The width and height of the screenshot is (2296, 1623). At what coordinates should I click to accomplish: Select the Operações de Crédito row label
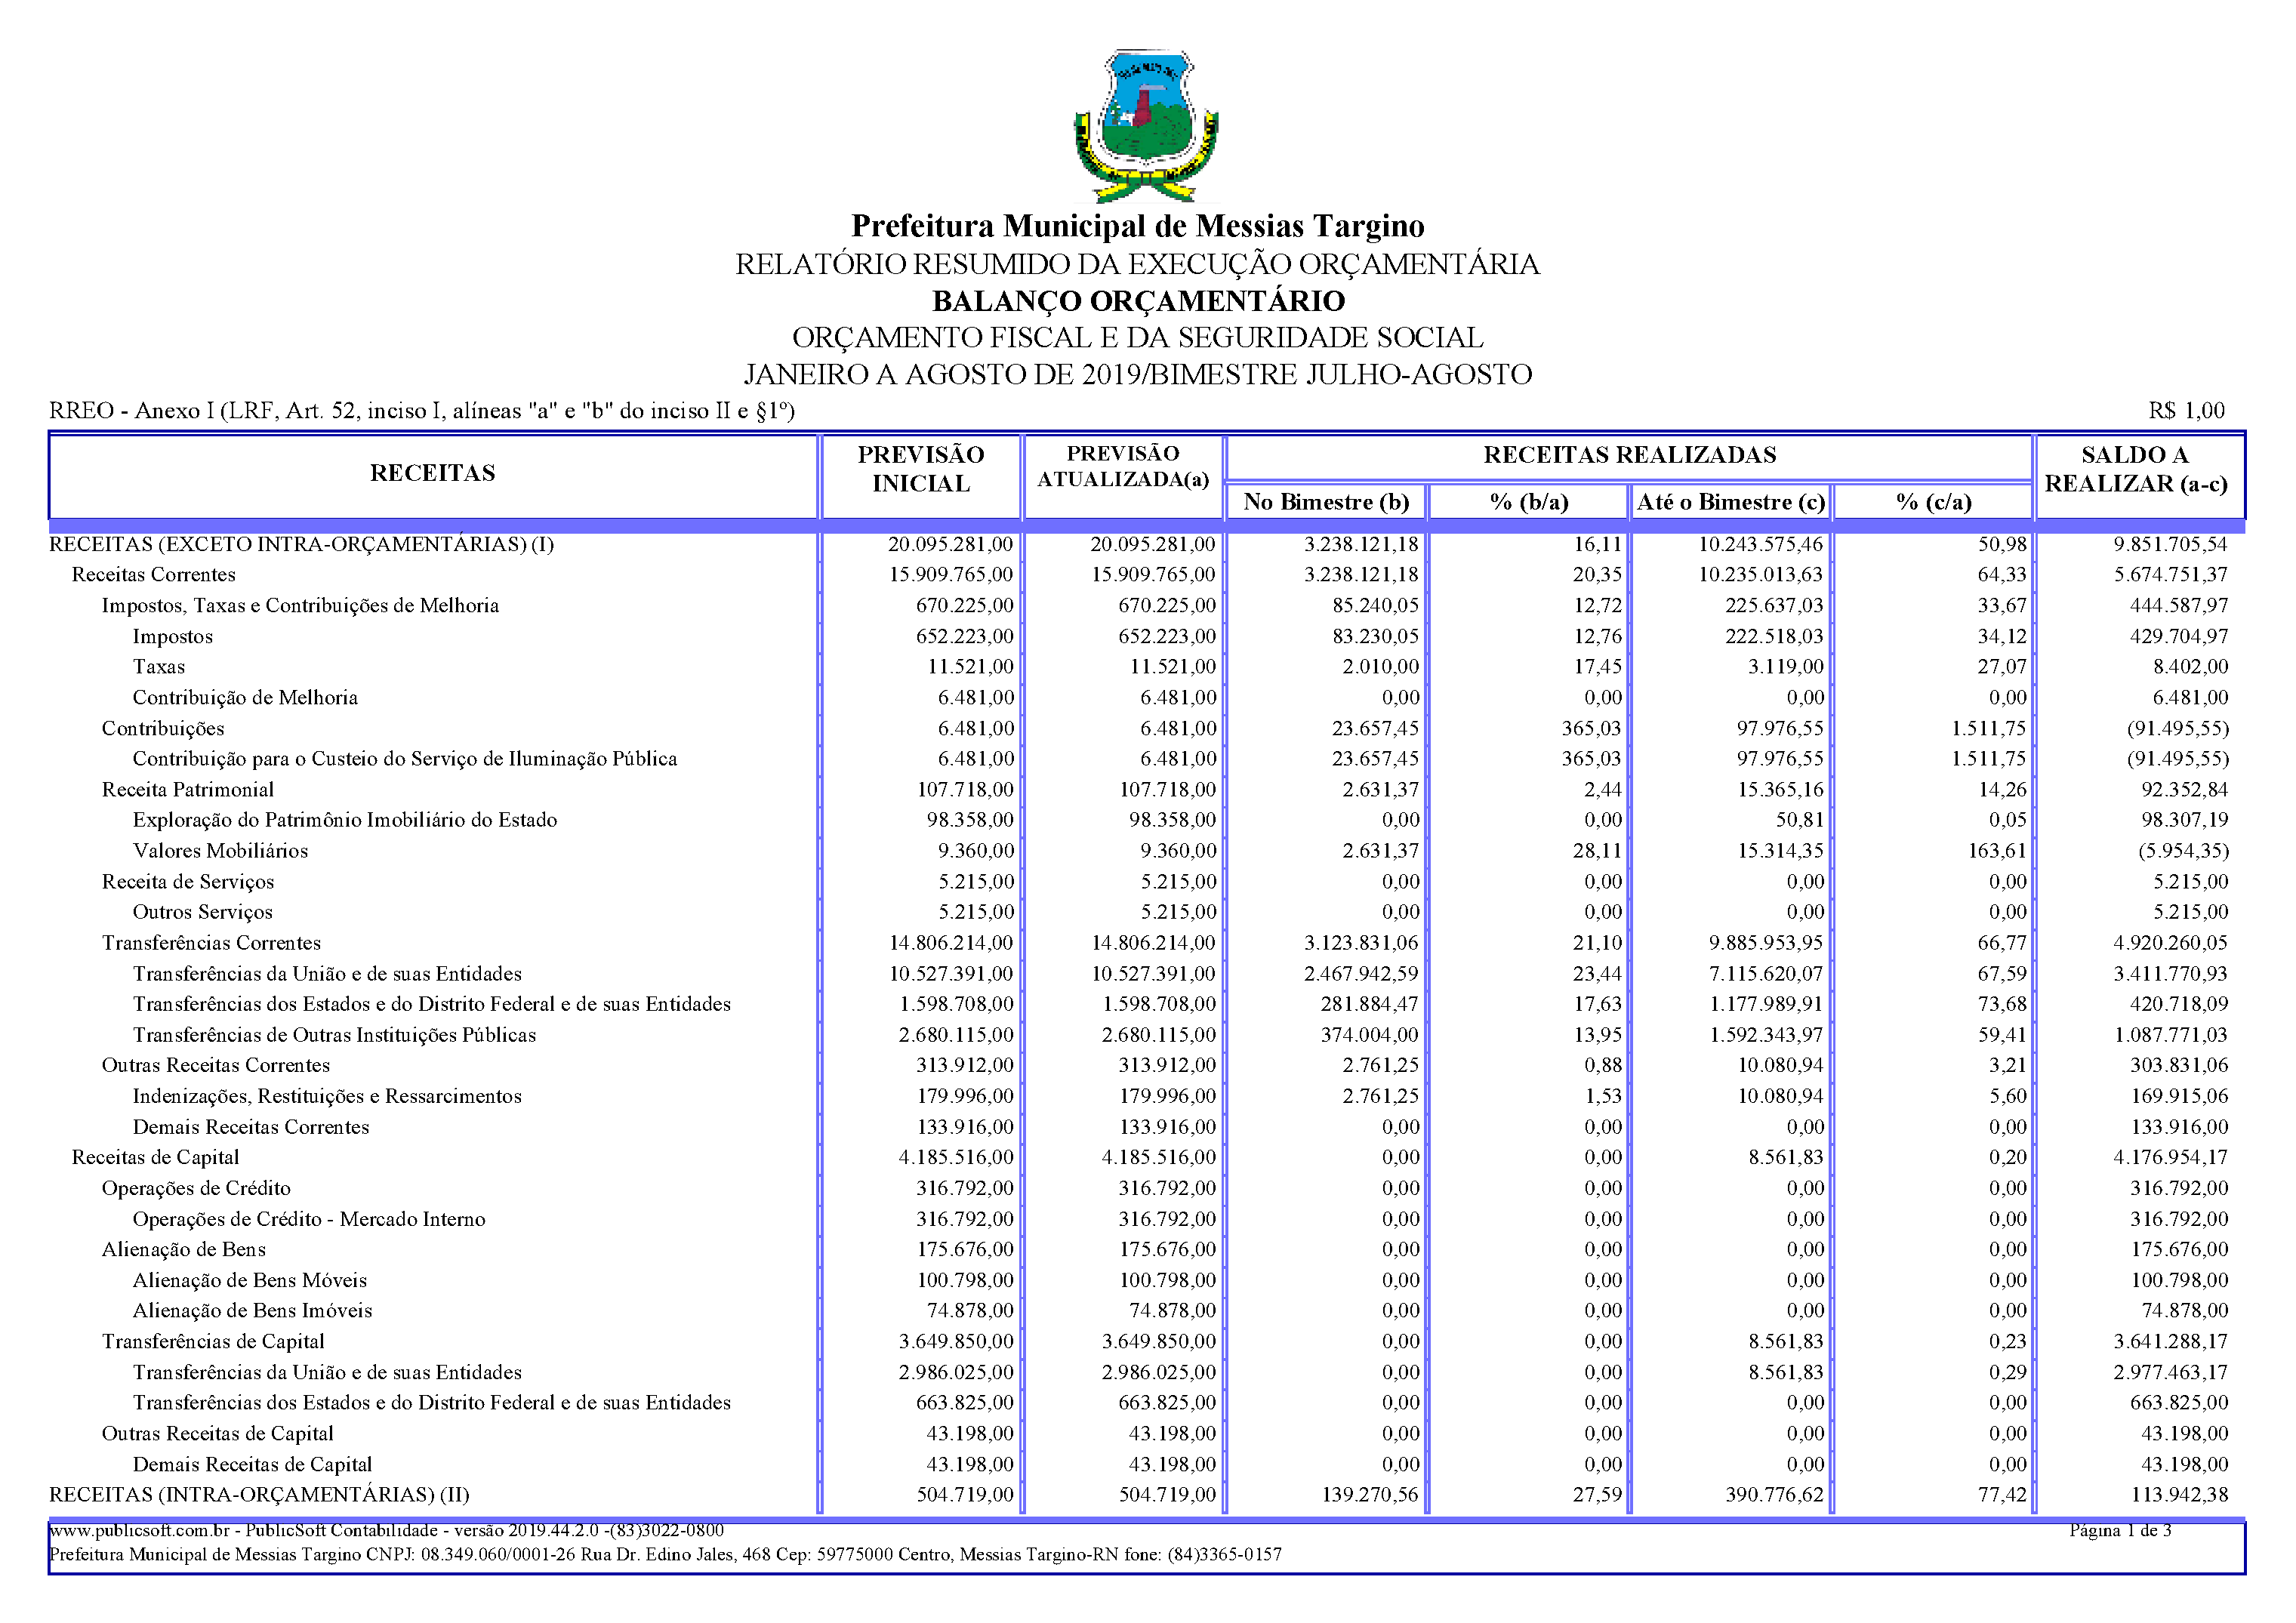tap(196, 1188)
